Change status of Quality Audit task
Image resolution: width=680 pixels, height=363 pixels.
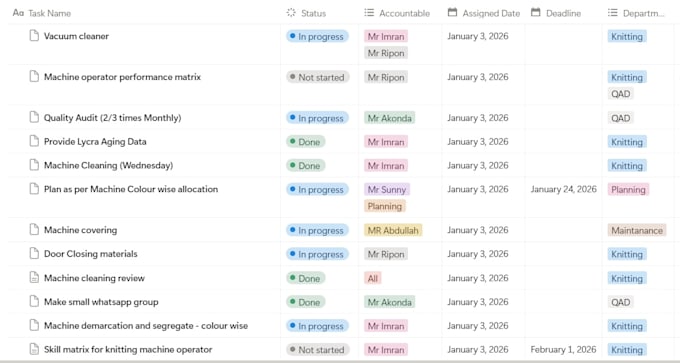pos(317,118)
